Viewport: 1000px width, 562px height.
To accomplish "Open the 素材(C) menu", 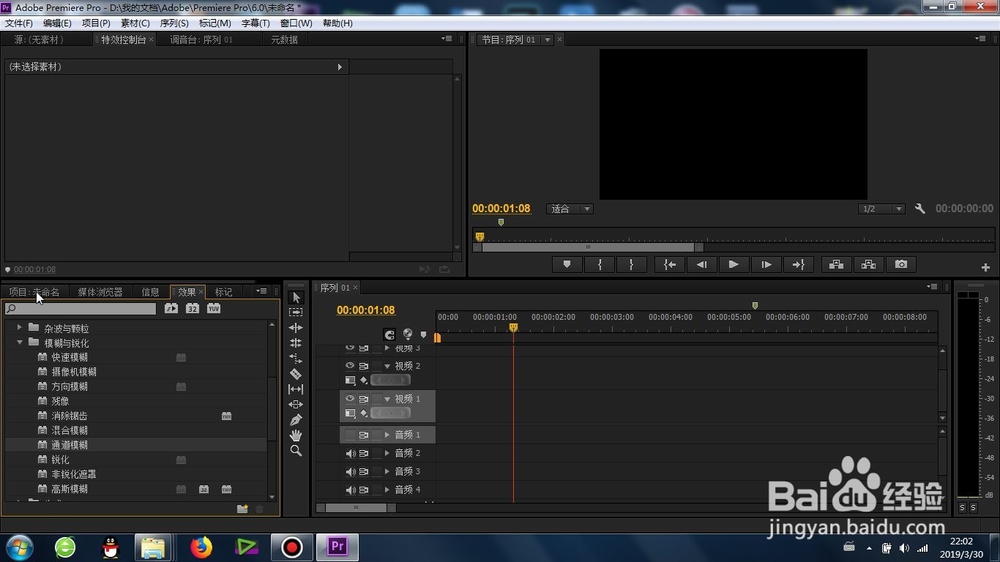I will pyautogui.click(x=135, y=23).
